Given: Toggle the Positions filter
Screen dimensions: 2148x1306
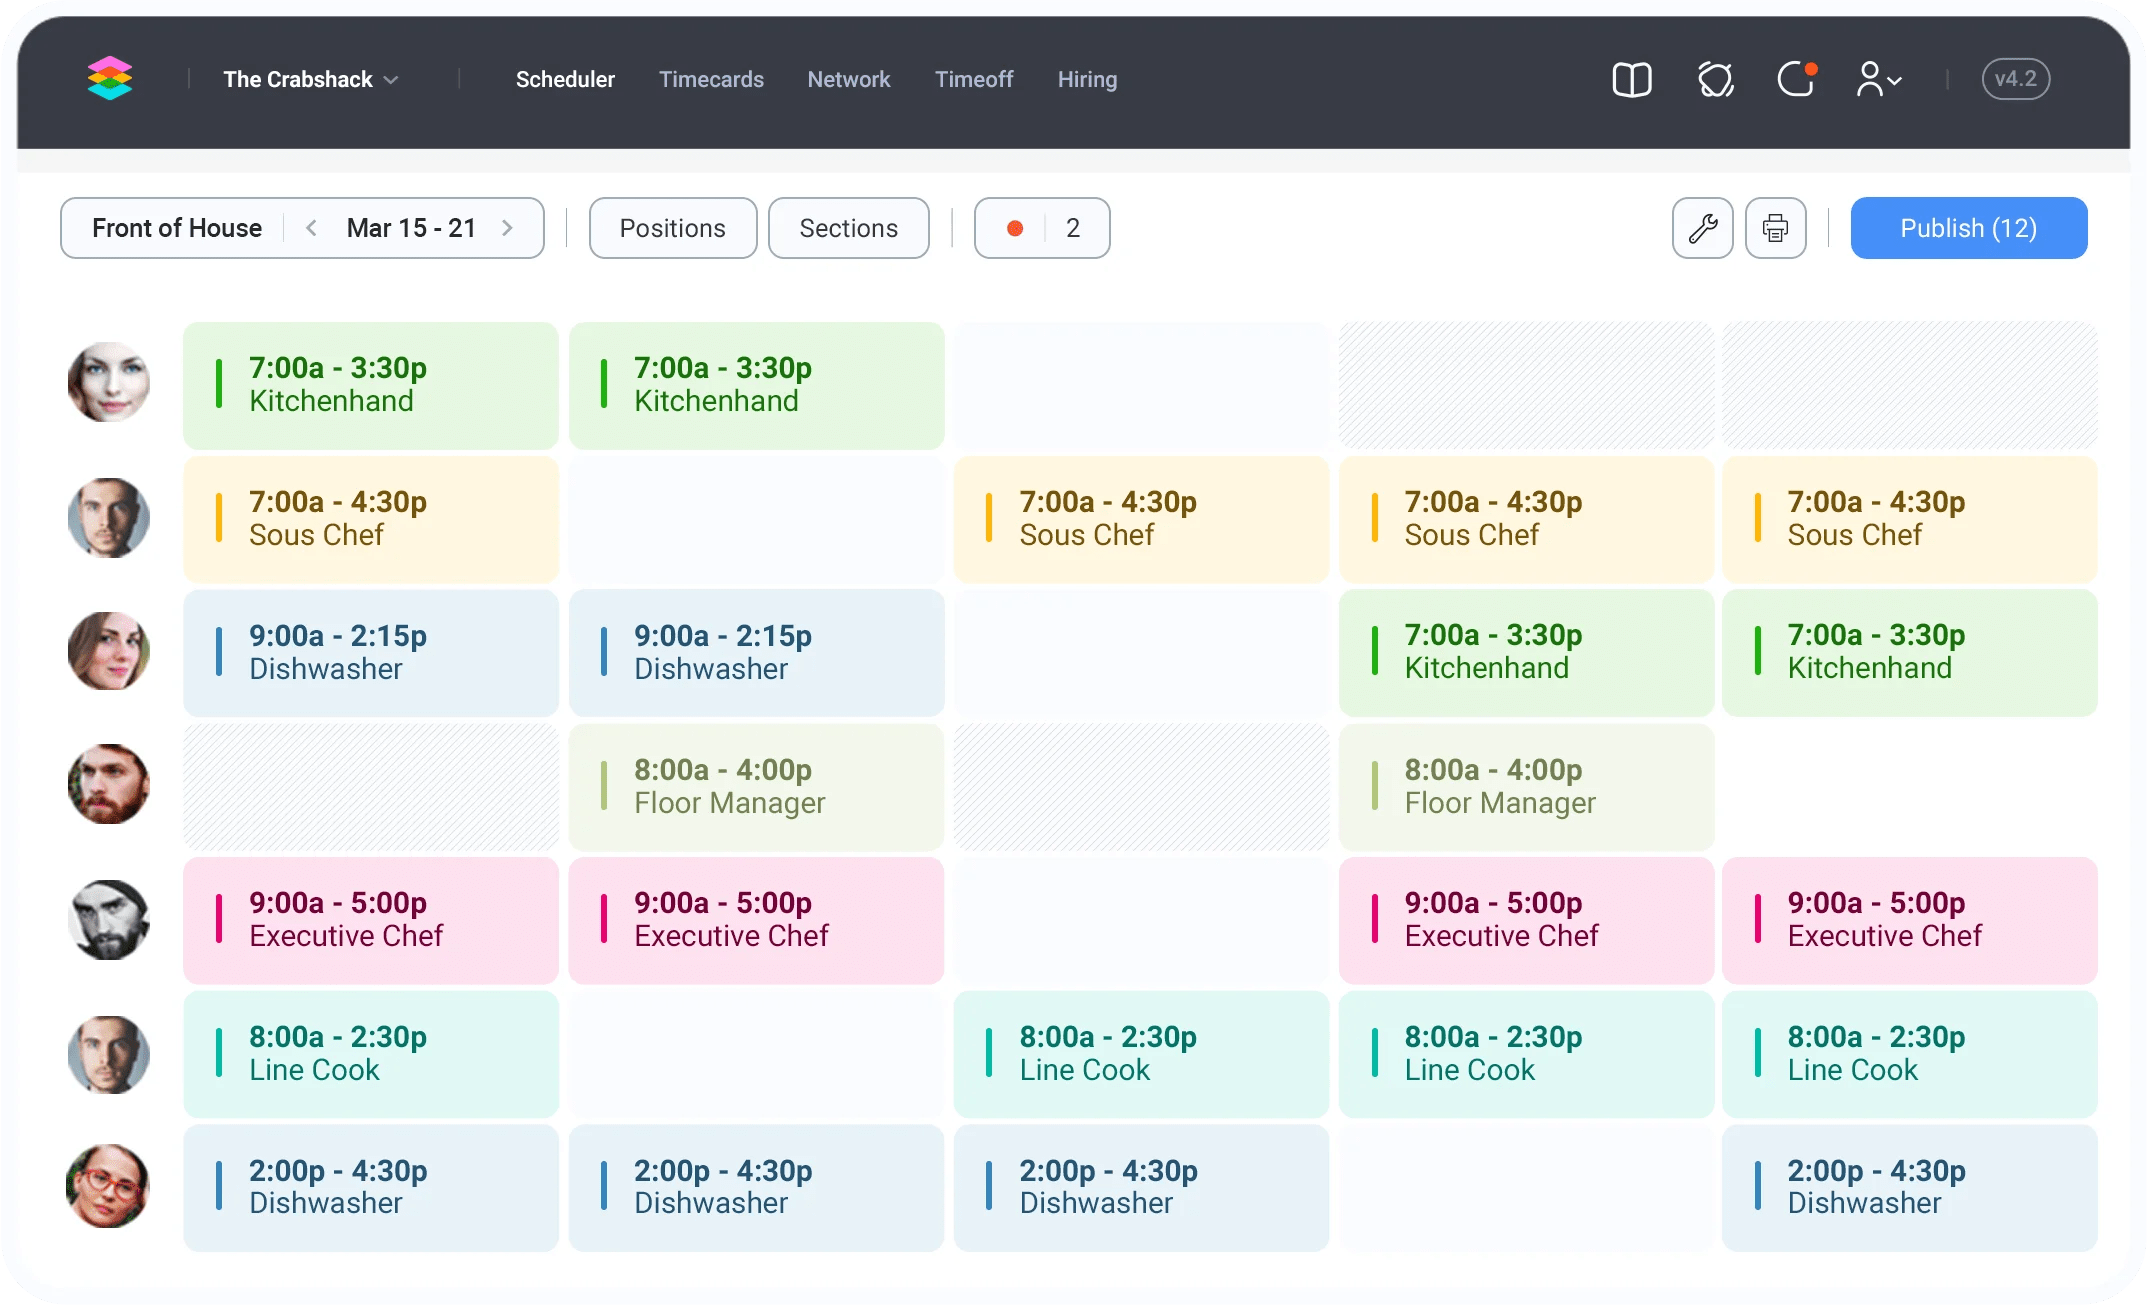Looking at the screenshot, I should click(x=672, y=228).
